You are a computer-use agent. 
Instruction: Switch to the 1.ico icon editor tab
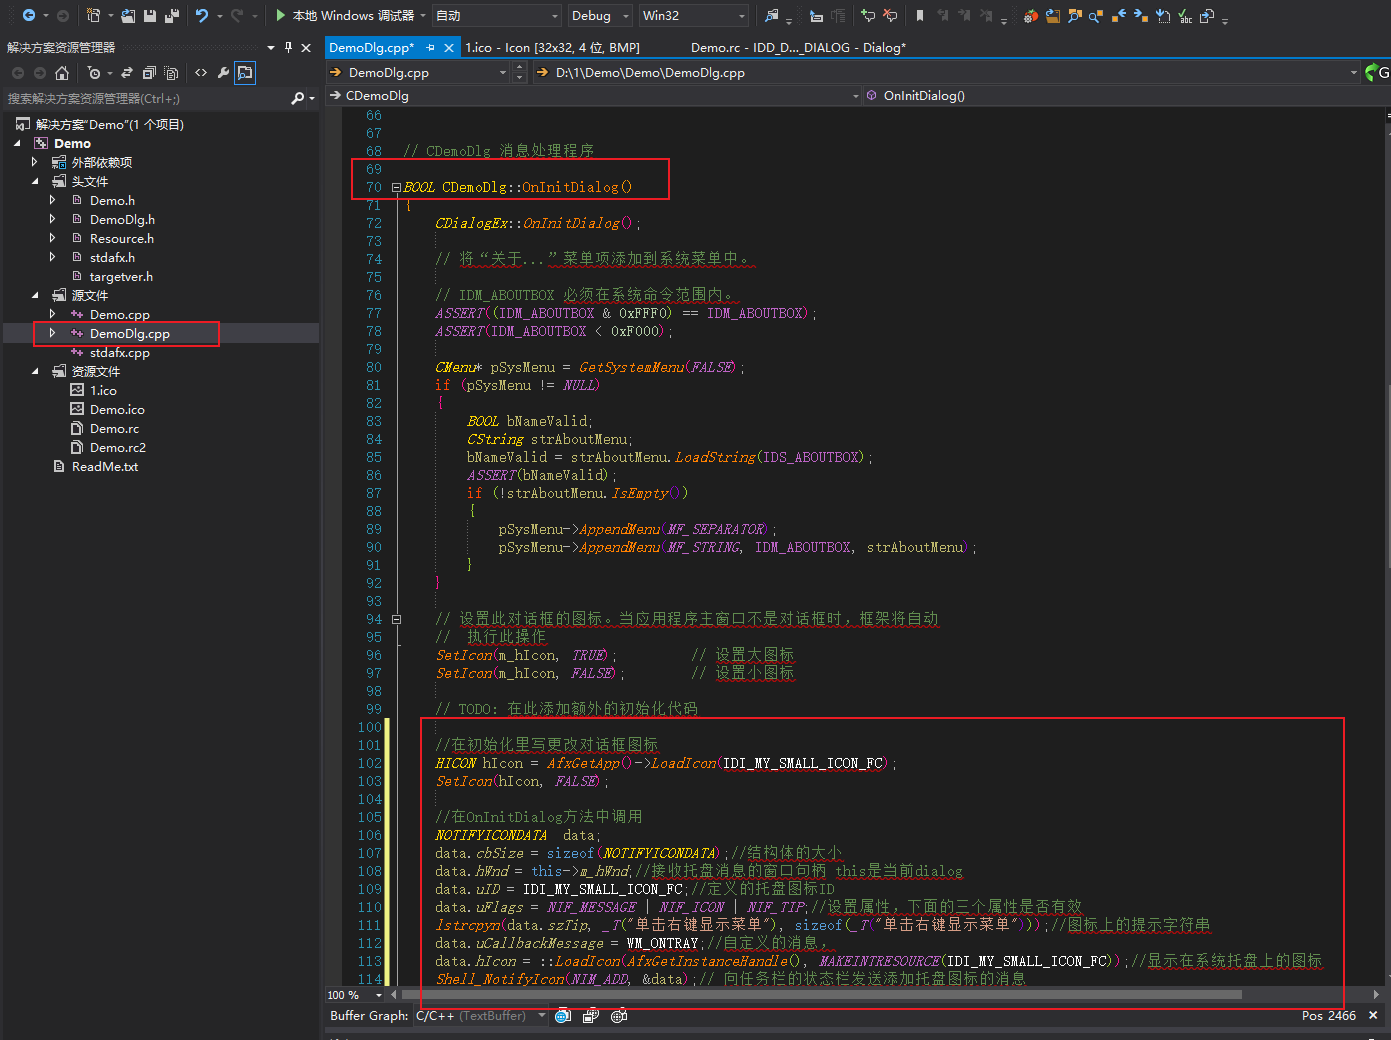(x=552, y=47)
